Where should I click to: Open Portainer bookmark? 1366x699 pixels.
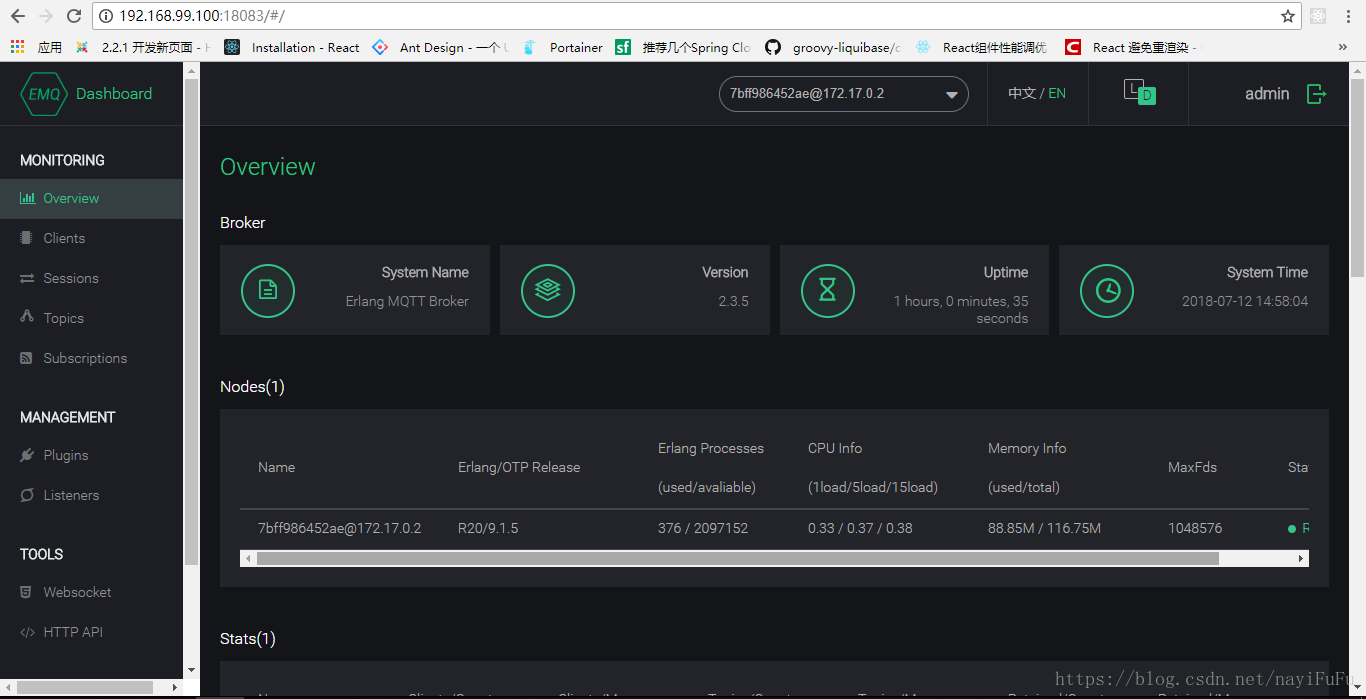[x=563, y=47]
